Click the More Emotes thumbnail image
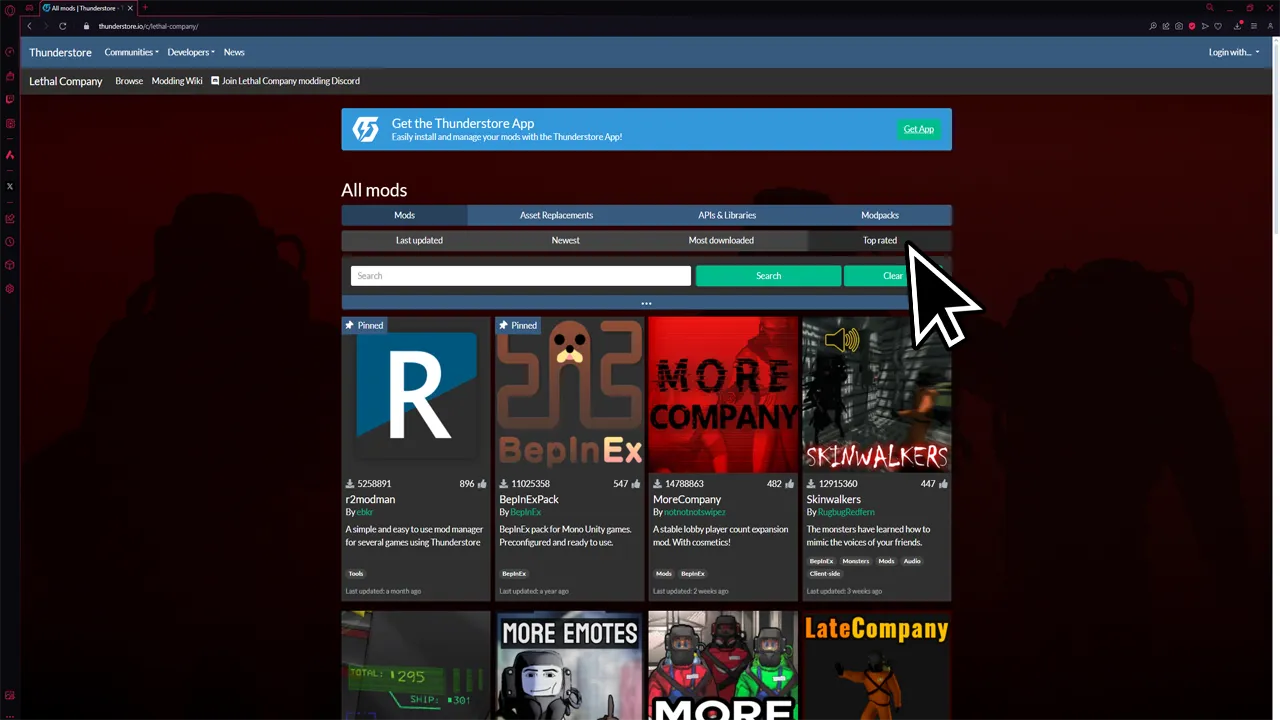1280x720 pixels. click(x=569, y=666)
